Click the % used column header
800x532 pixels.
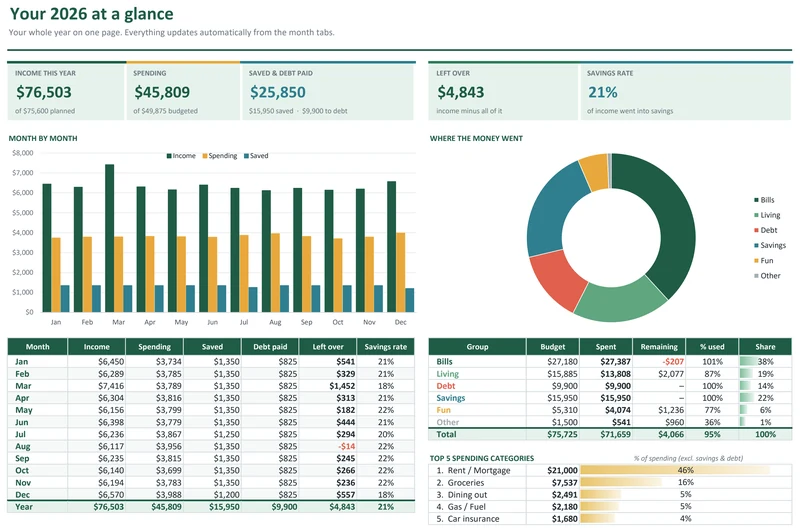712,347
